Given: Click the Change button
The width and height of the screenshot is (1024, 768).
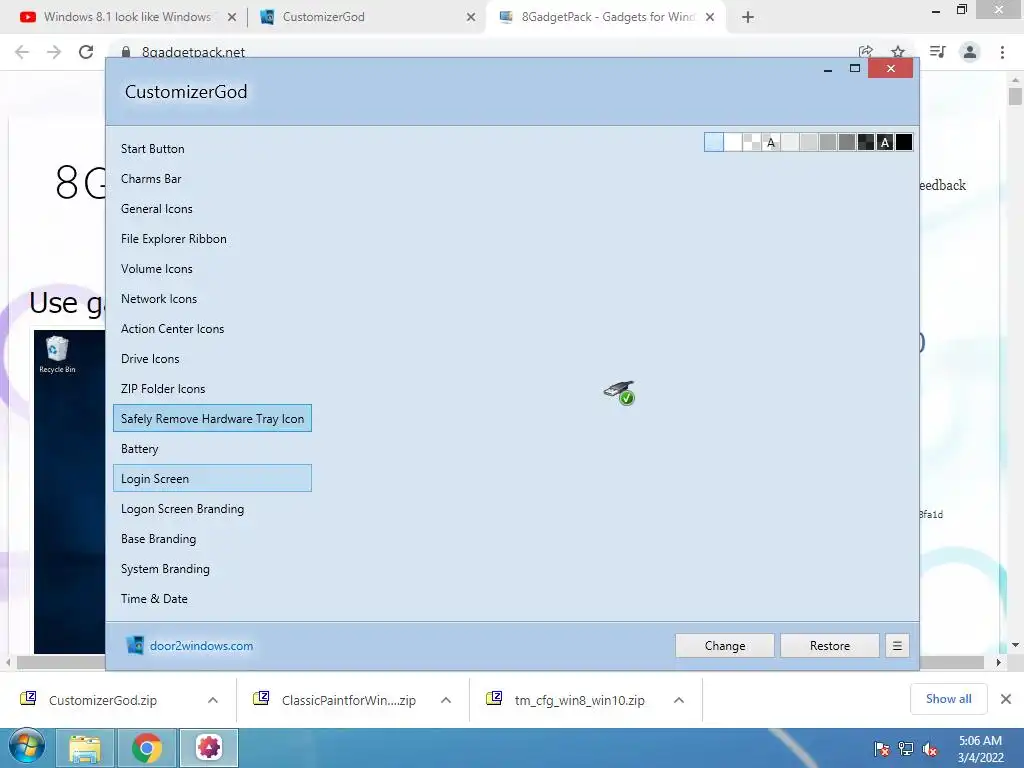Looking at the screenshot, I should (x=725, y=646).
